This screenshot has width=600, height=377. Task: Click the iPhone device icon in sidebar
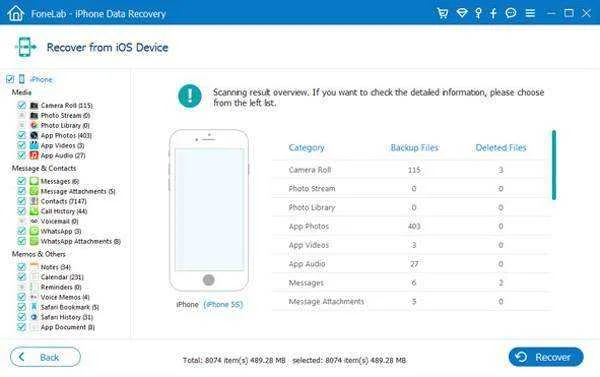[x=22, y=79]
